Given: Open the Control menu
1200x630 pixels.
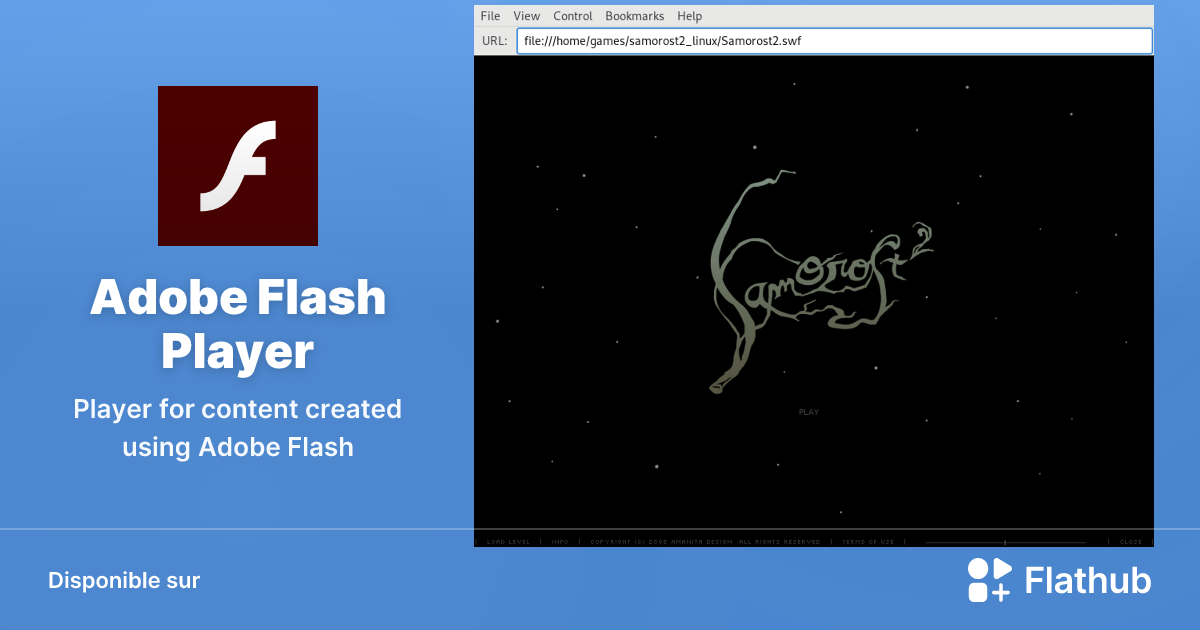Looking at the screenshot, I should tap(572, 15).
